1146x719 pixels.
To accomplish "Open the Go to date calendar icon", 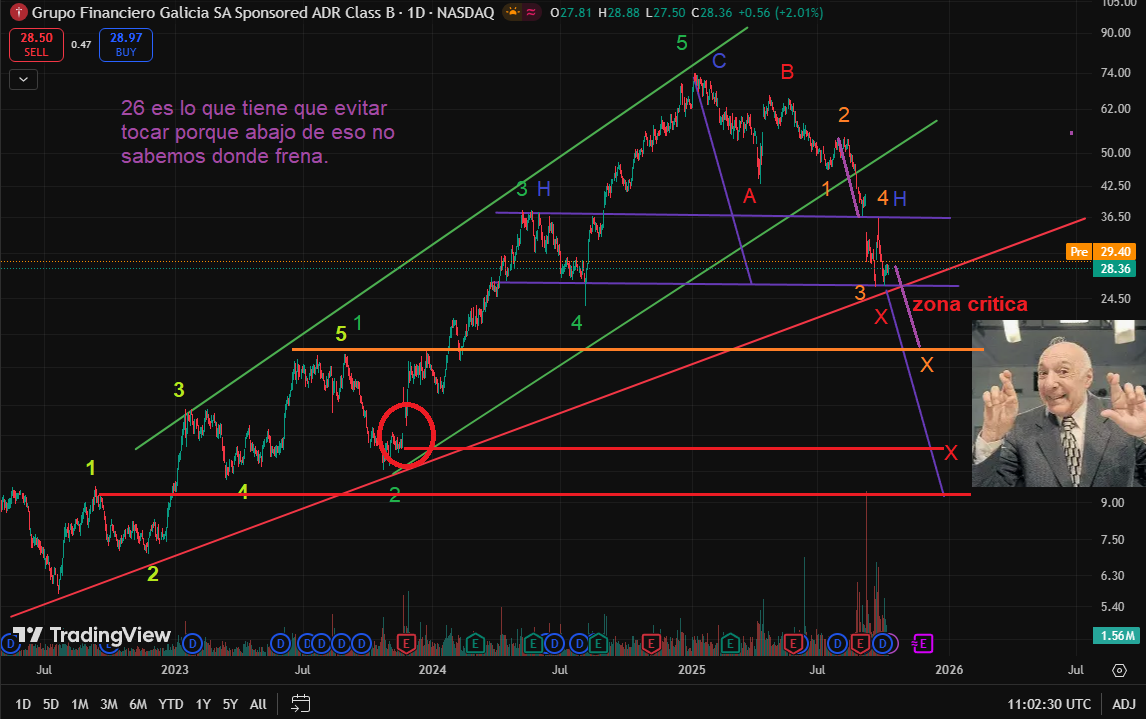I will (300, 704).
